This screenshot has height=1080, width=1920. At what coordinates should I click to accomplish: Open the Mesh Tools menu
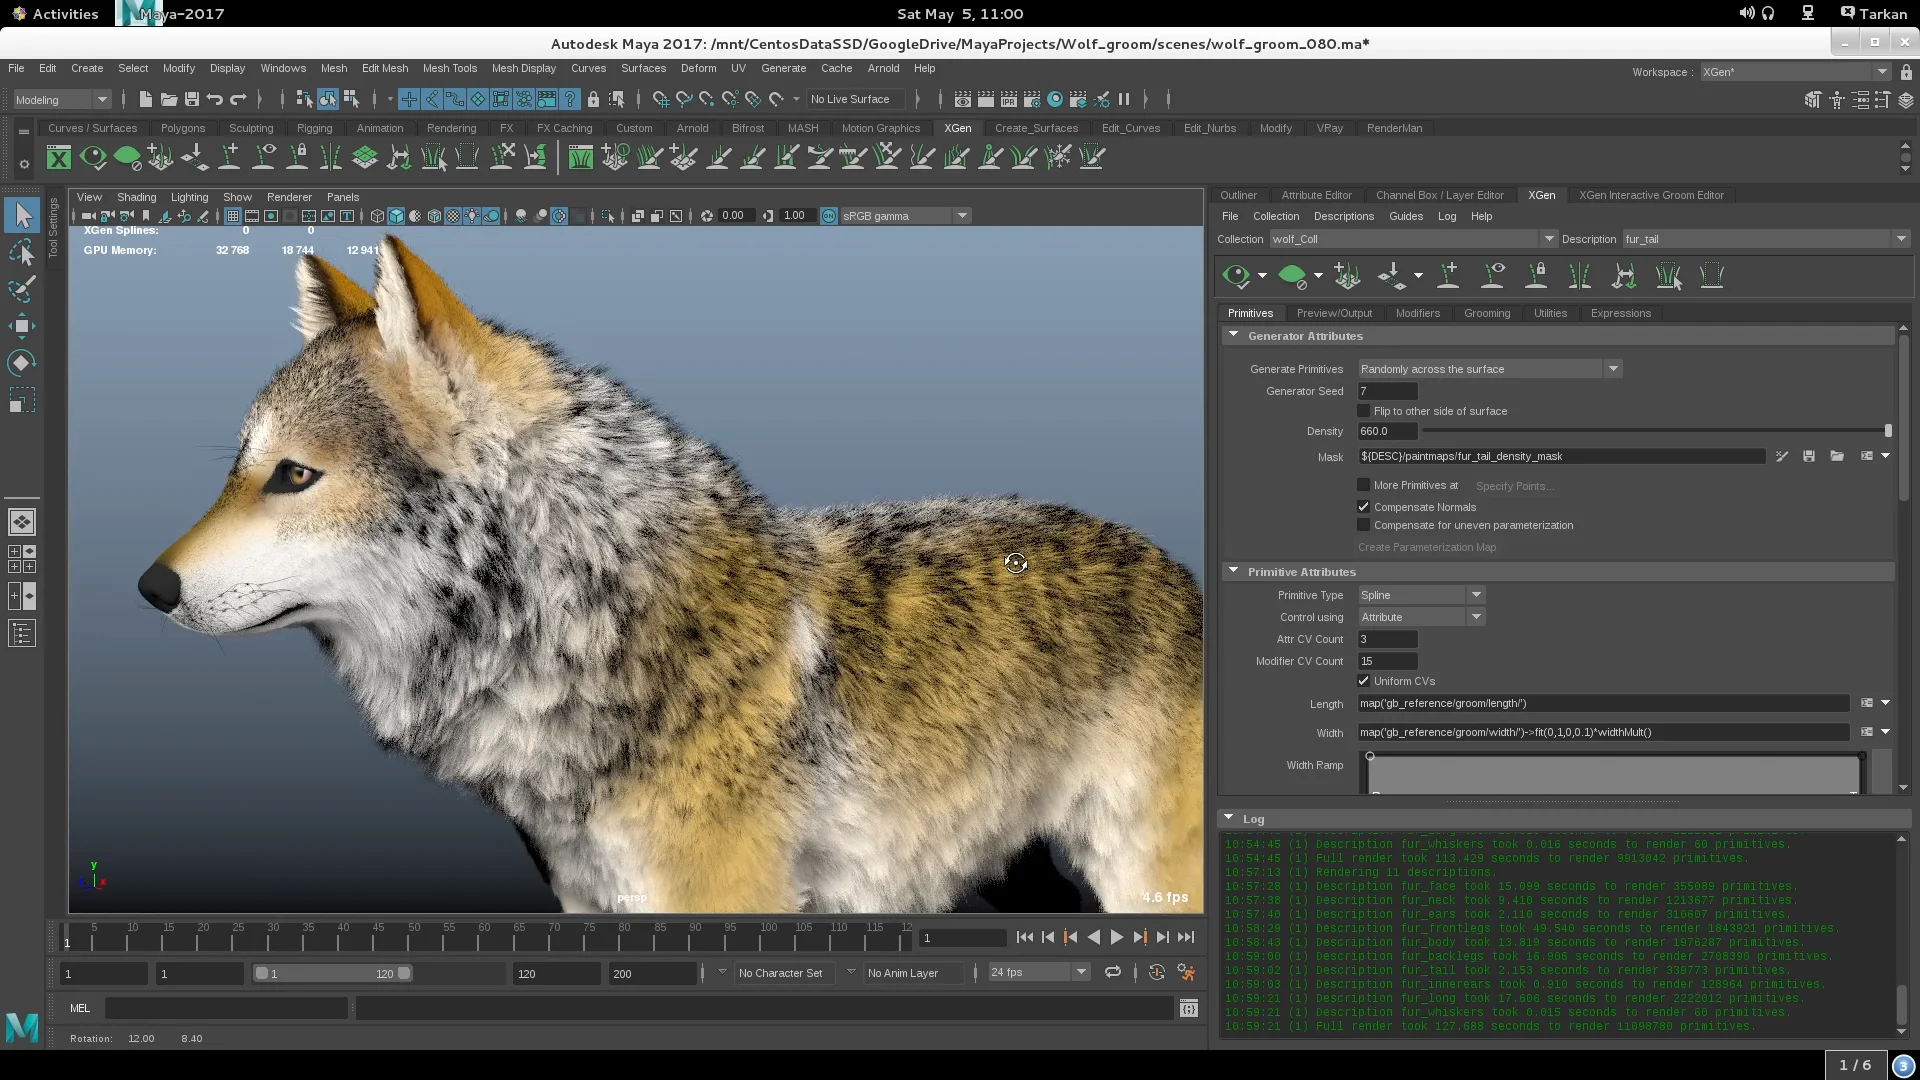click(449, 68)
